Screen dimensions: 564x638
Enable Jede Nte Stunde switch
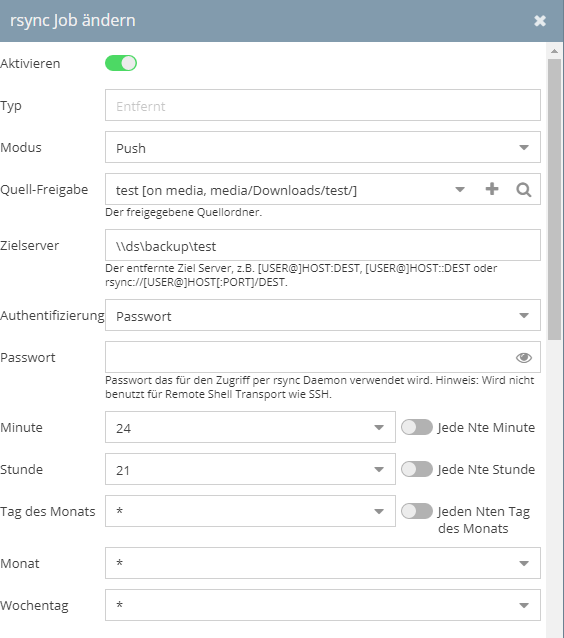click(x=417, y=470)
